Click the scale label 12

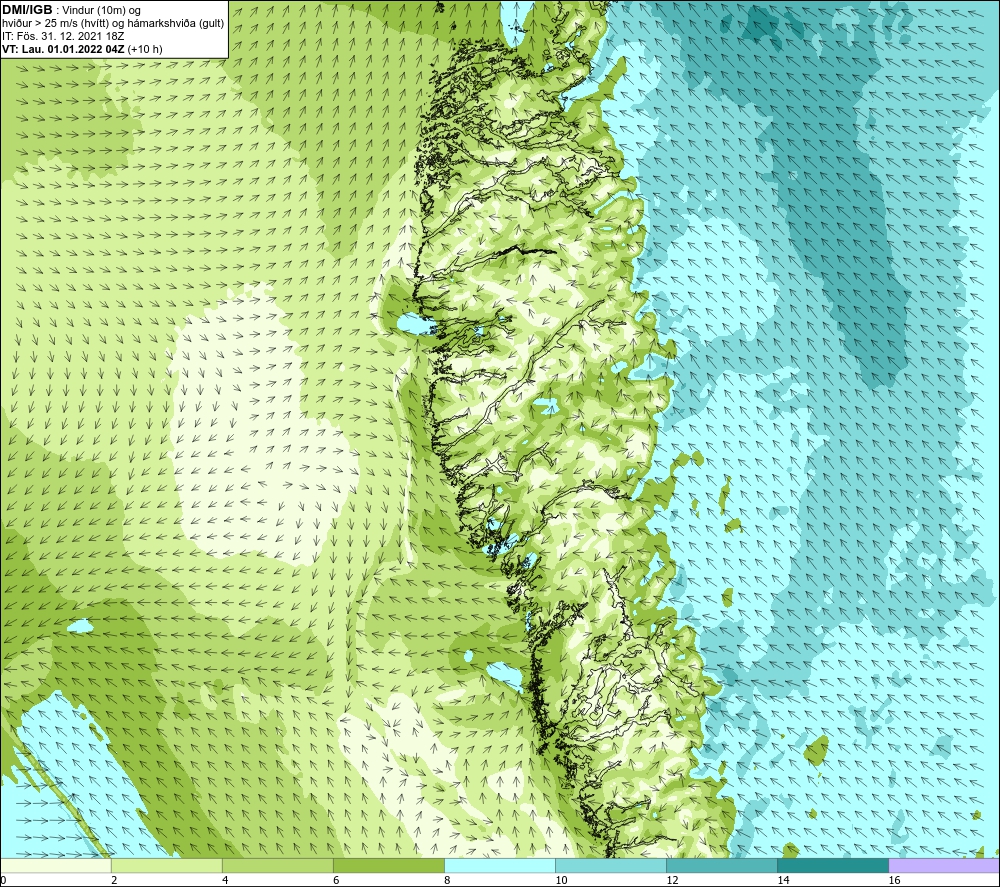(672, 881)
